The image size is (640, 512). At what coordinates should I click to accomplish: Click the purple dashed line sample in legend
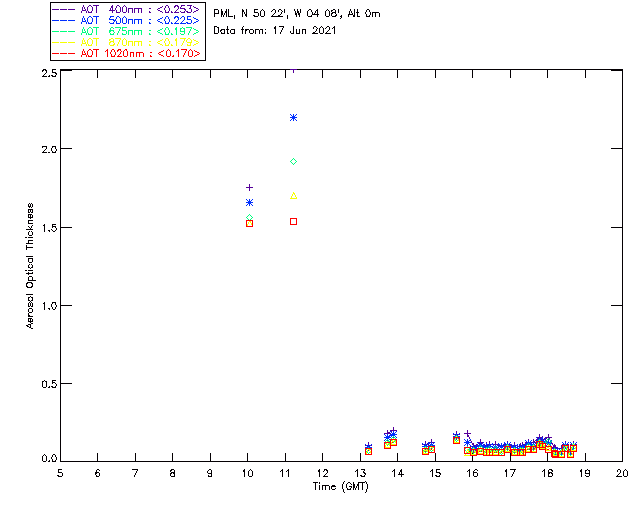[x=64, y=9]
